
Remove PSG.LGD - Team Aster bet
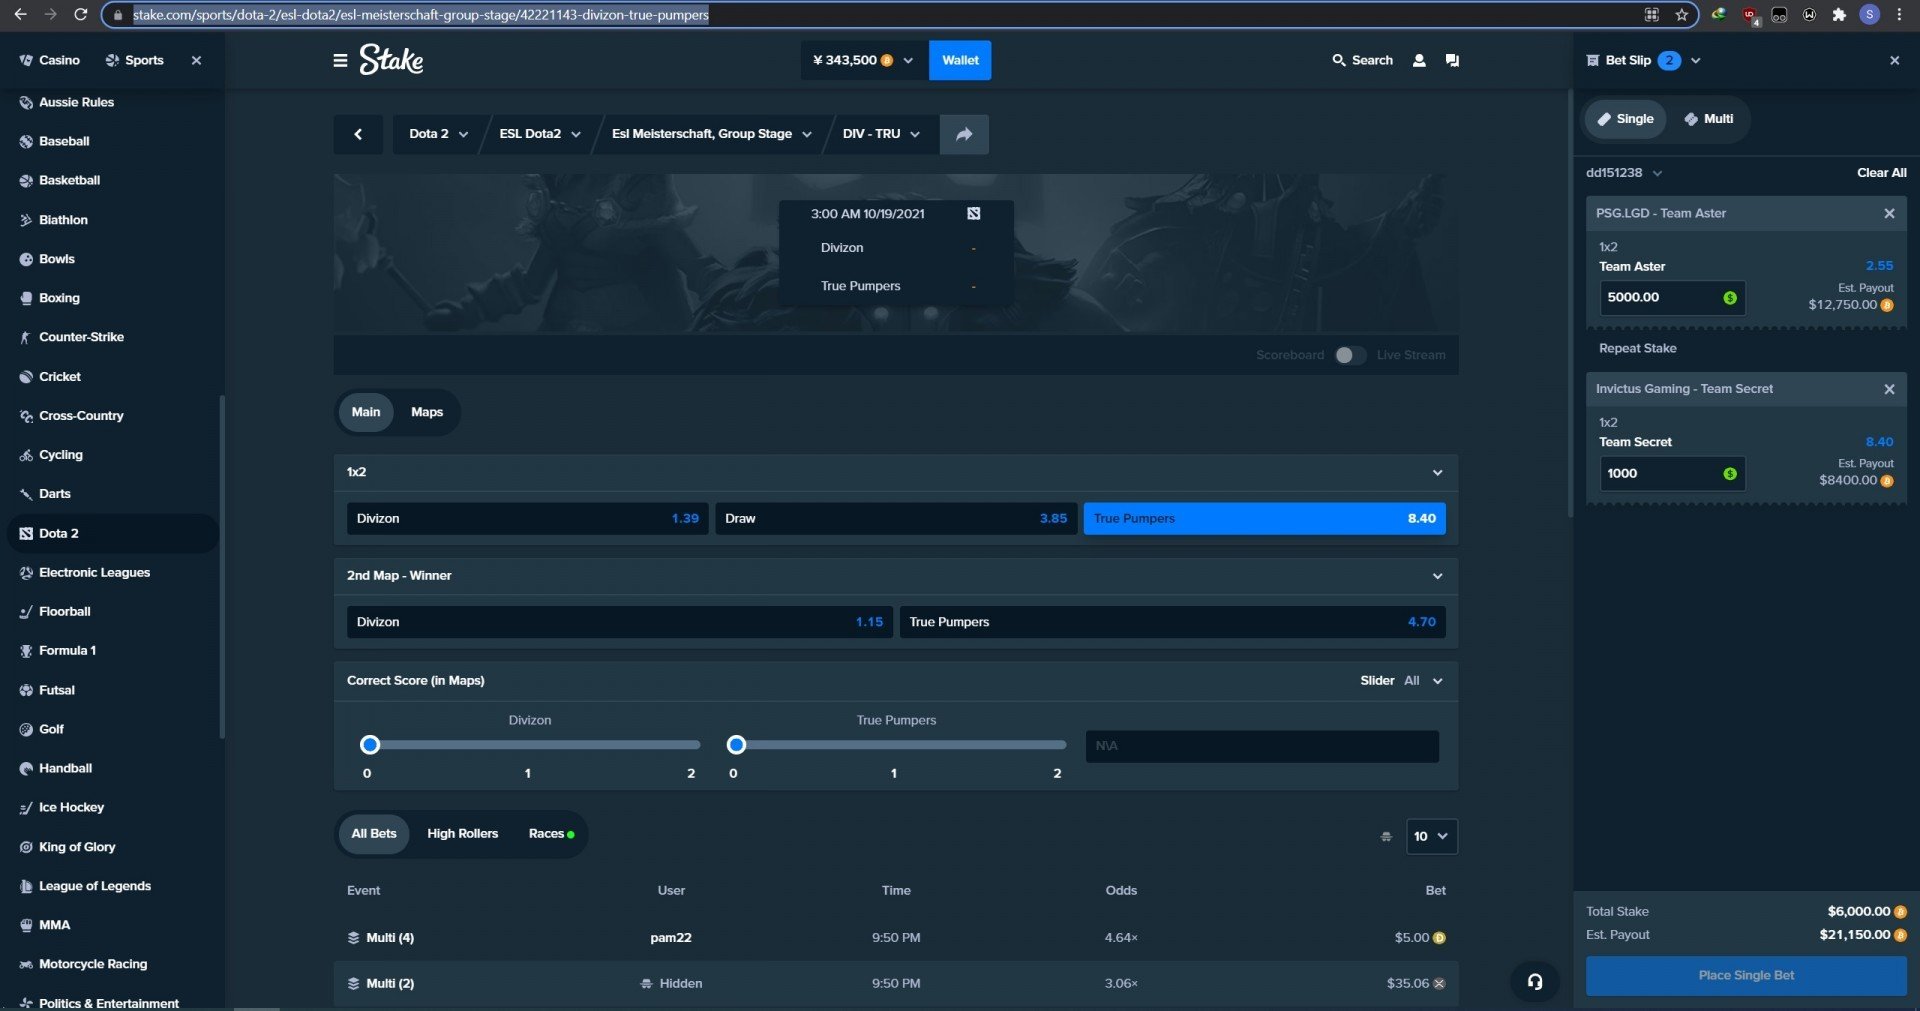tap(1889, 214)
